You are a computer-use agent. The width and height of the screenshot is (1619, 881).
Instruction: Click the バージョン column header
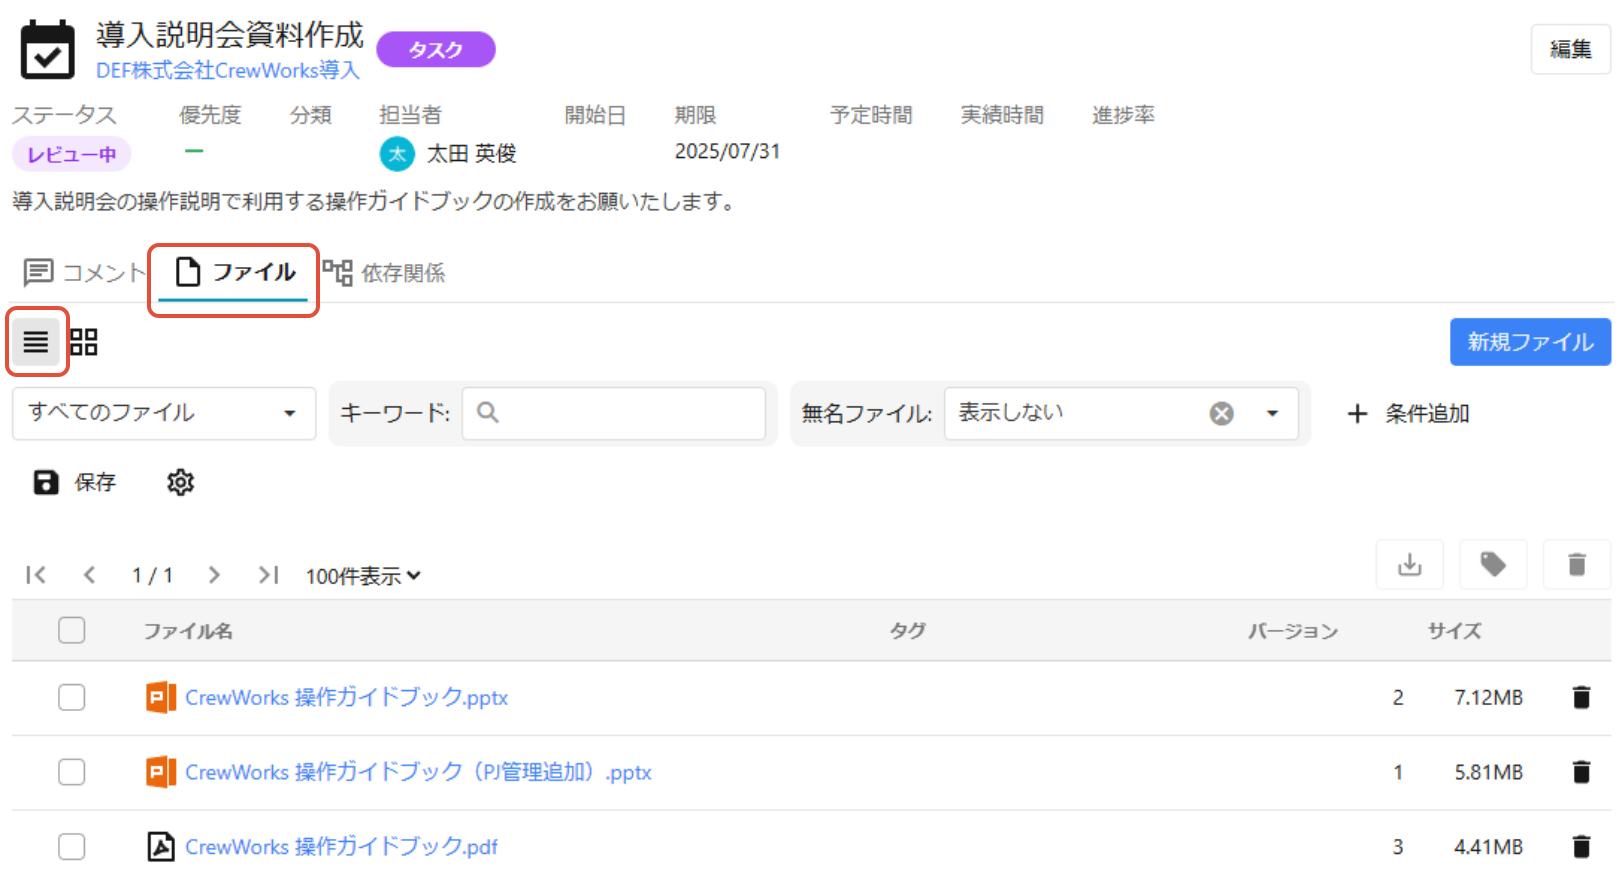pyautogui.click(x=1293, y=631)
